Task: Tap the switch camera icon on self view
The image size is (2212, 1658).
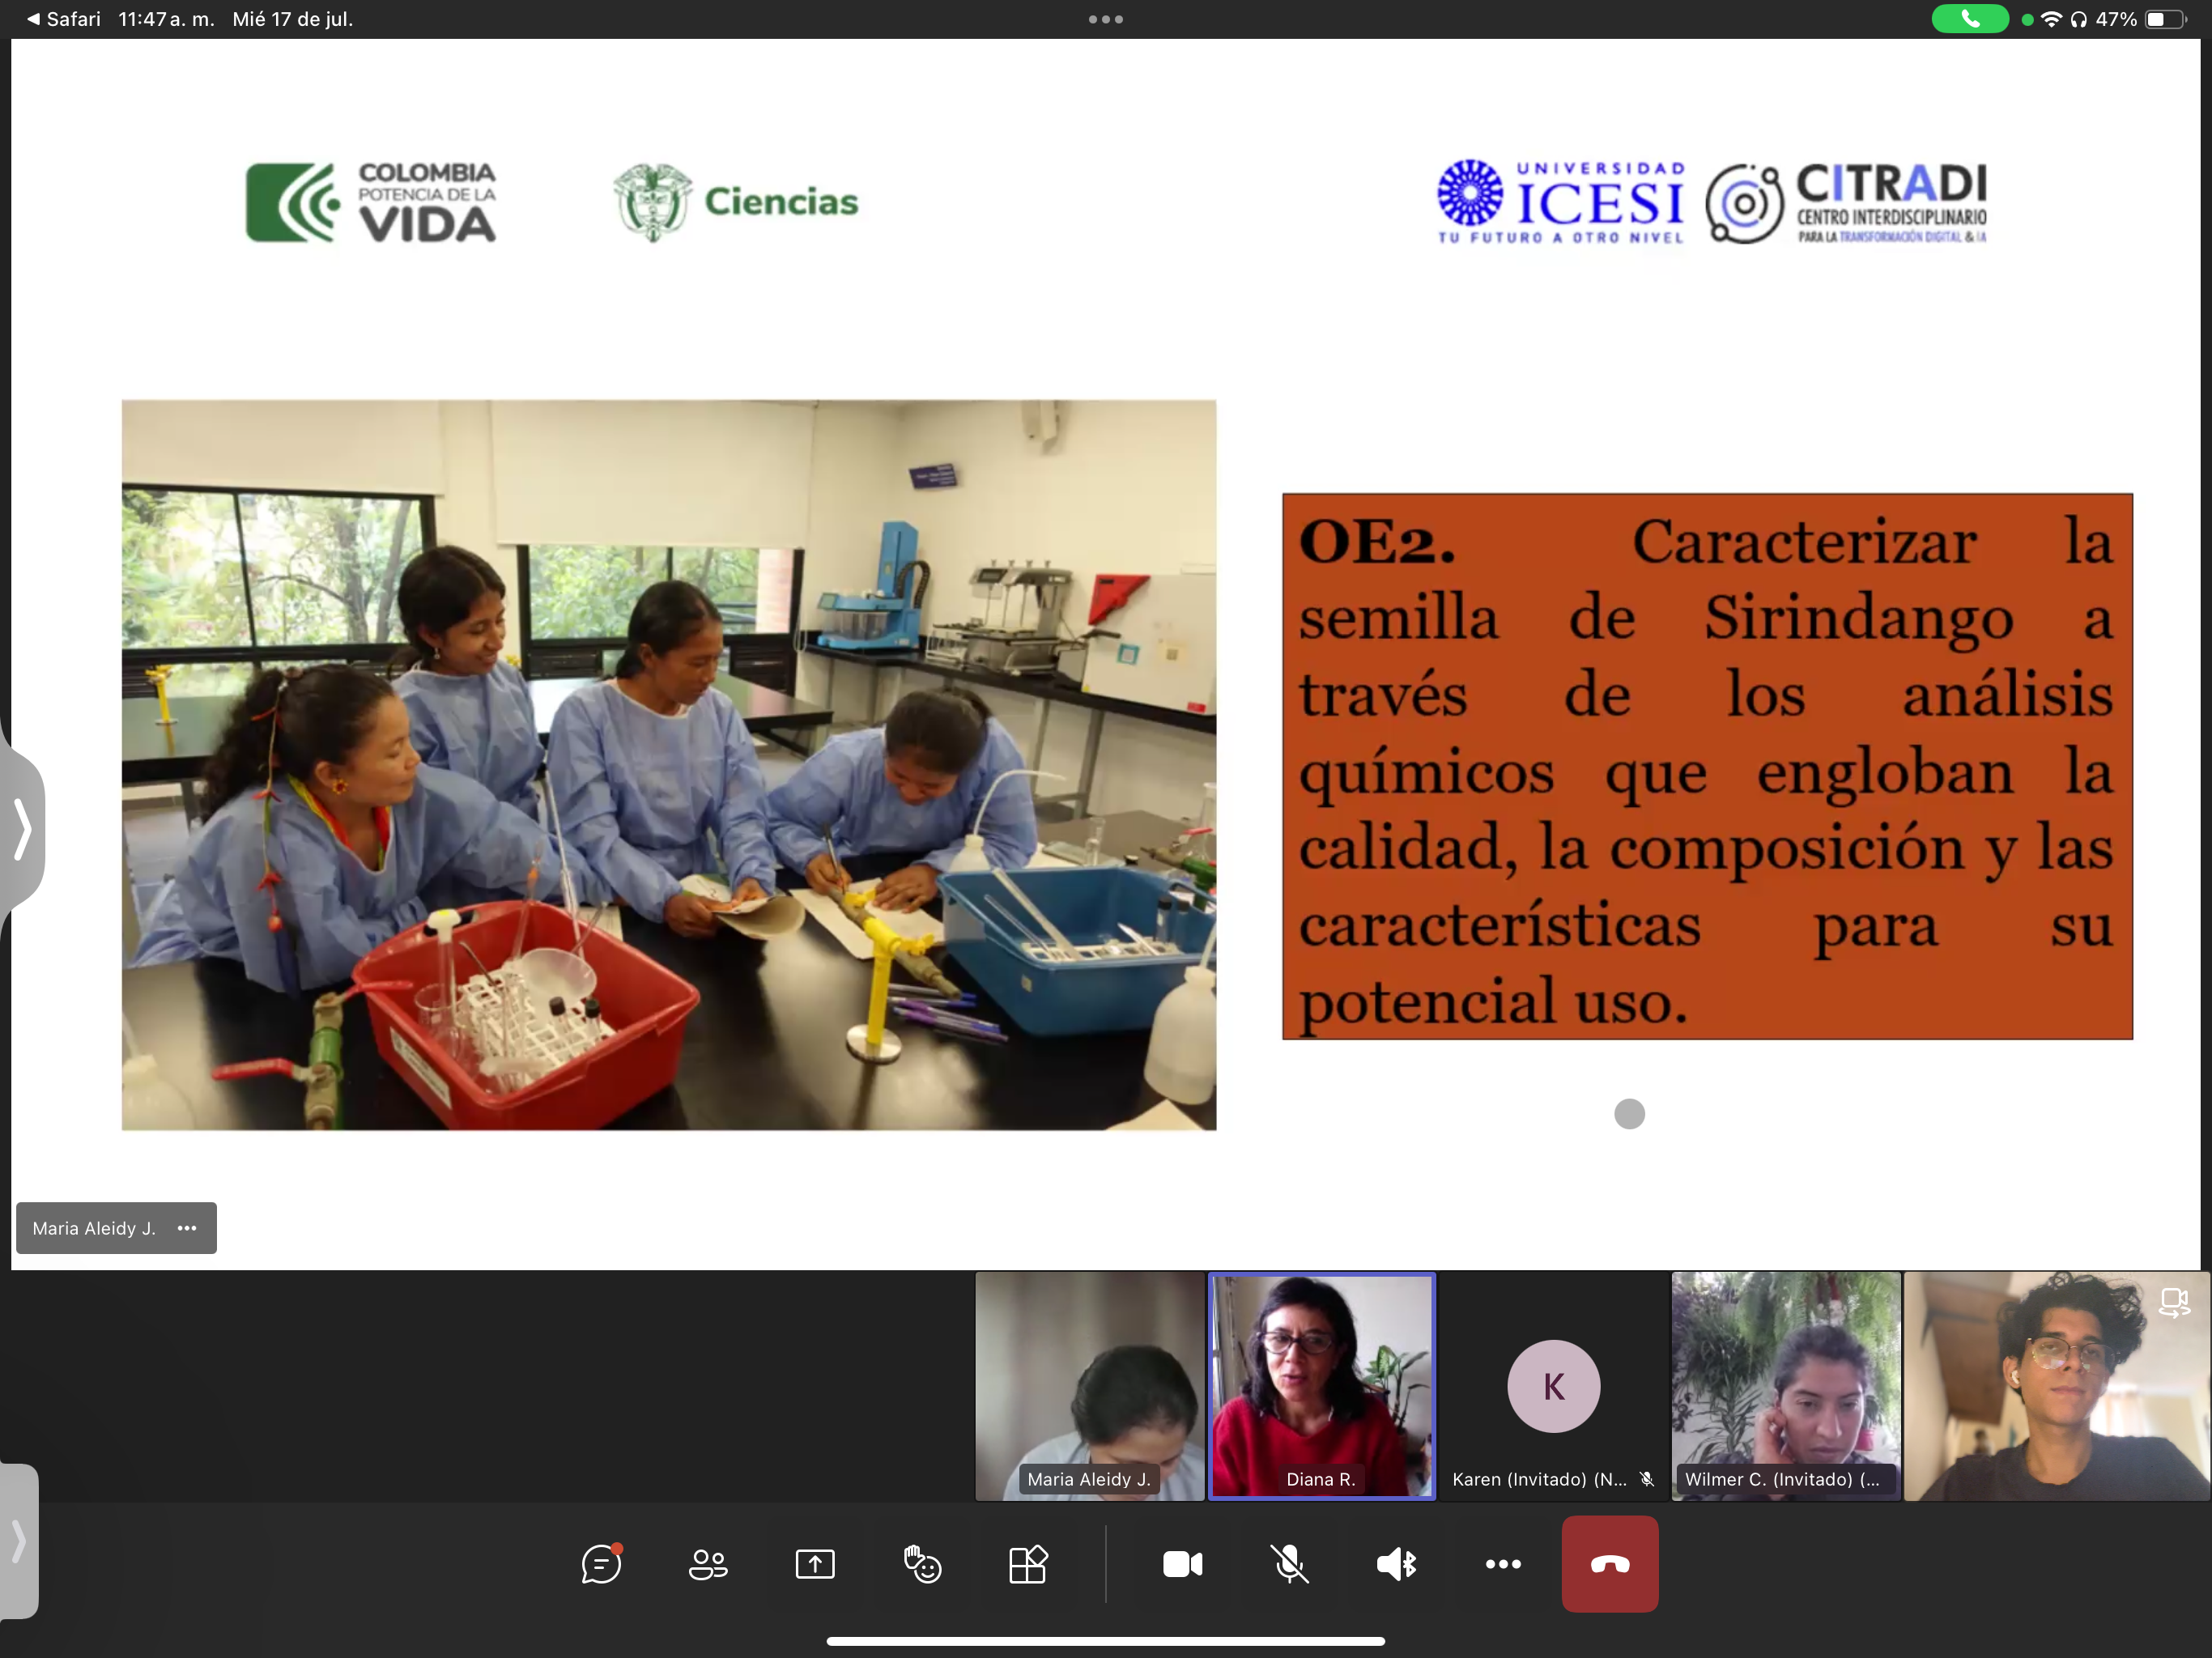Action: click(x=2174, y=1303)
